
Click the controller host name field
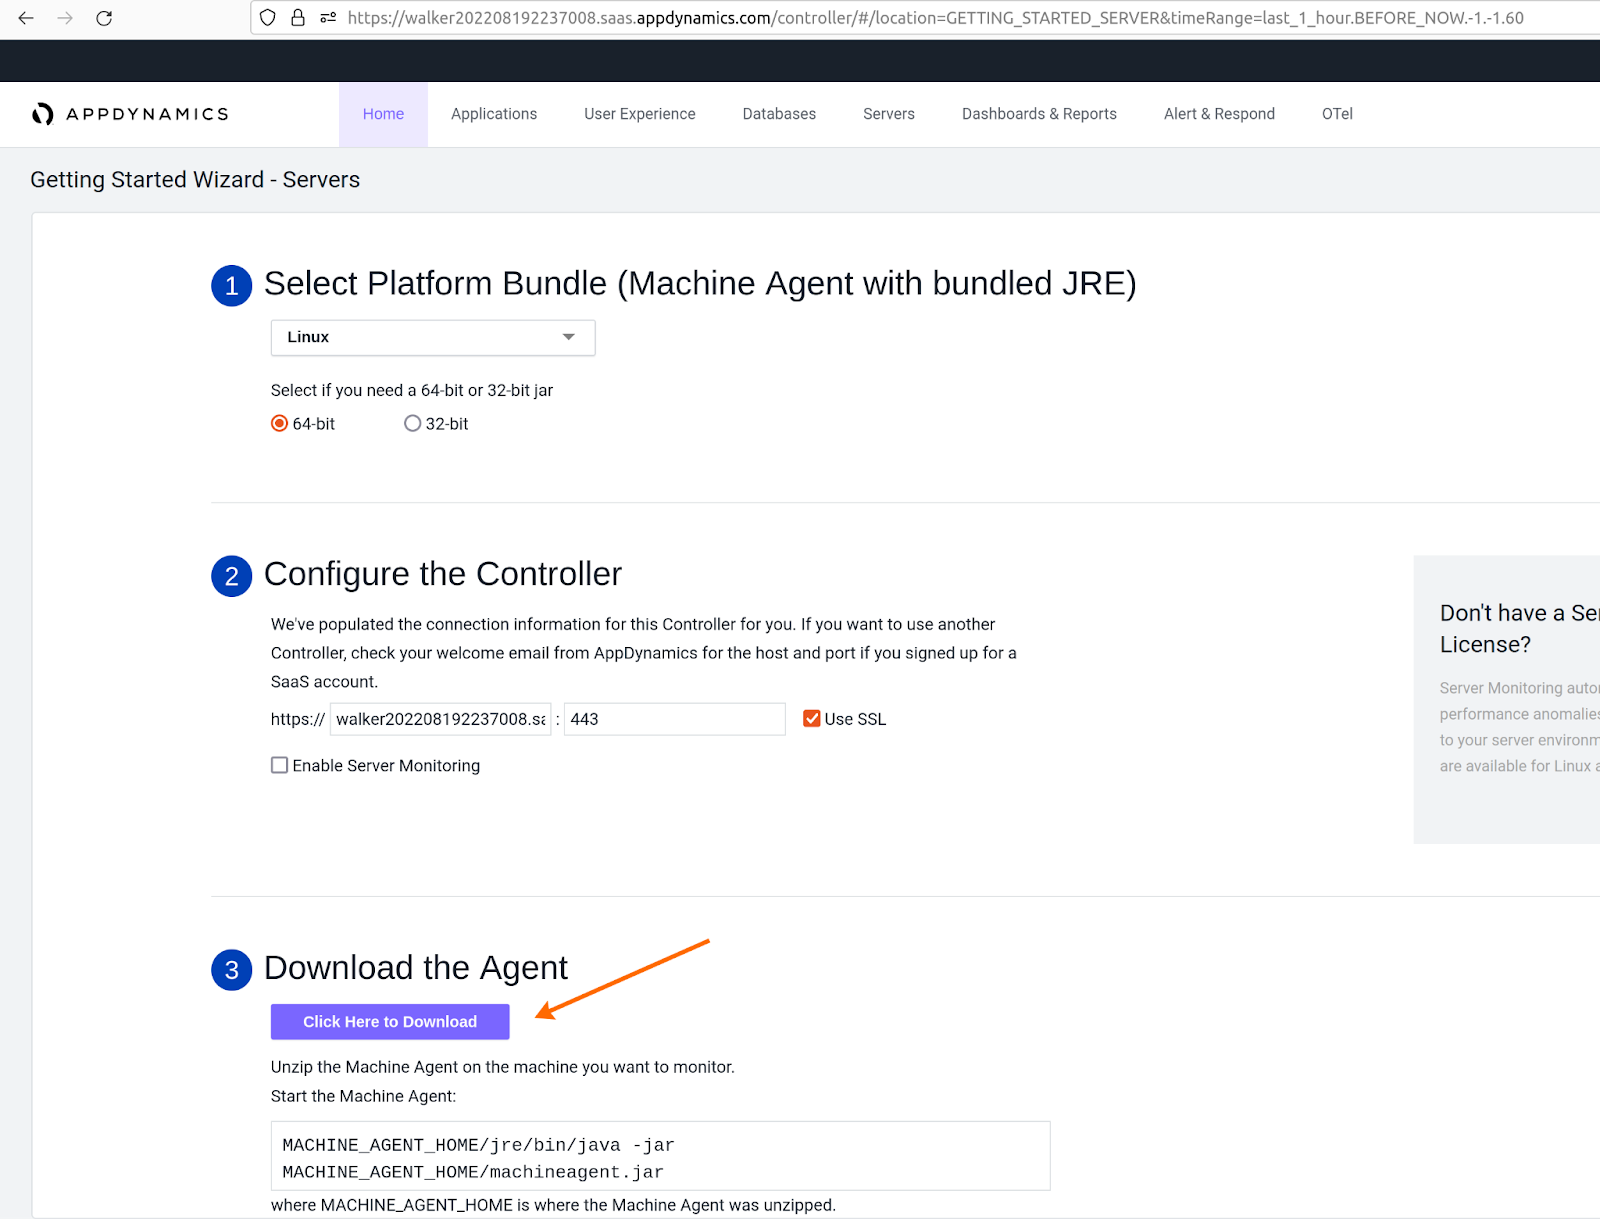[x=440, y=719]
